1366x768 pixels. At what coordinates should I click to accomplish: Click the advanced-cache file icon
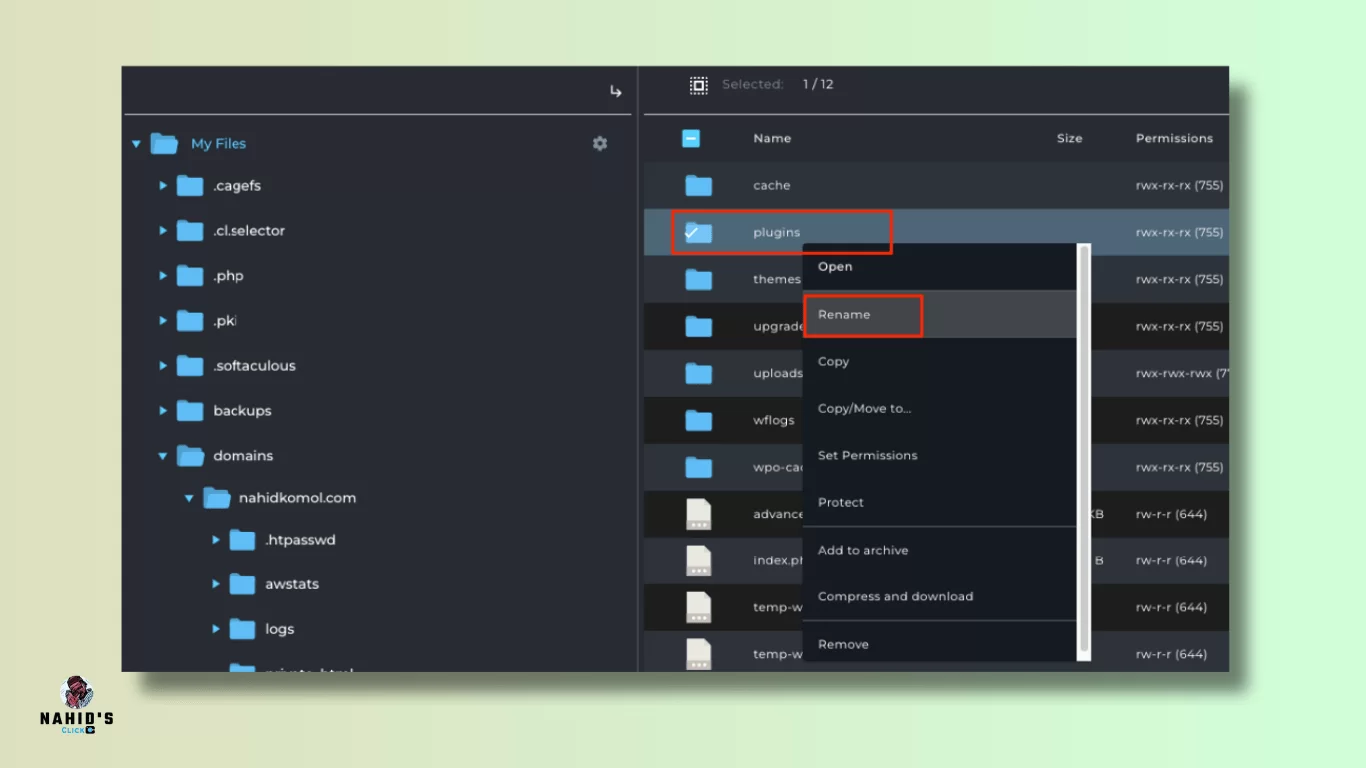(699, 514)
